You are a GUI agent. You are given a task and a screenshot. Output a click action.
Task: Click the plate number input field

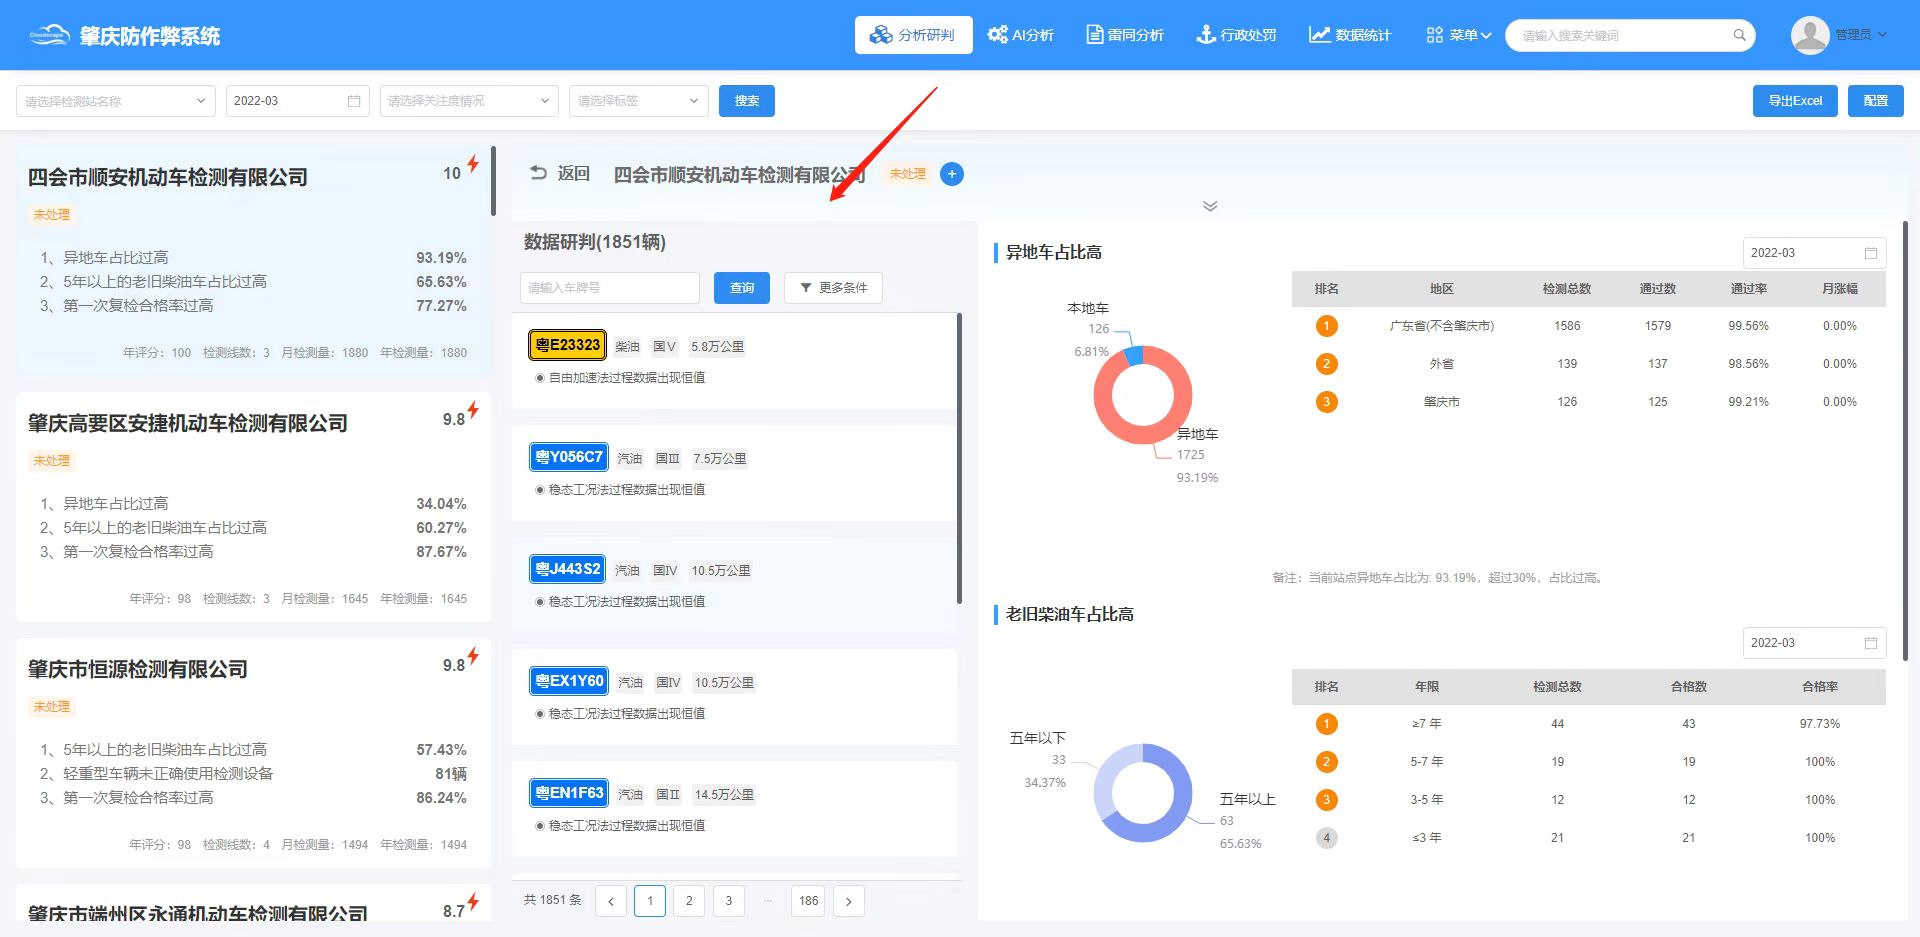(609, 288)
